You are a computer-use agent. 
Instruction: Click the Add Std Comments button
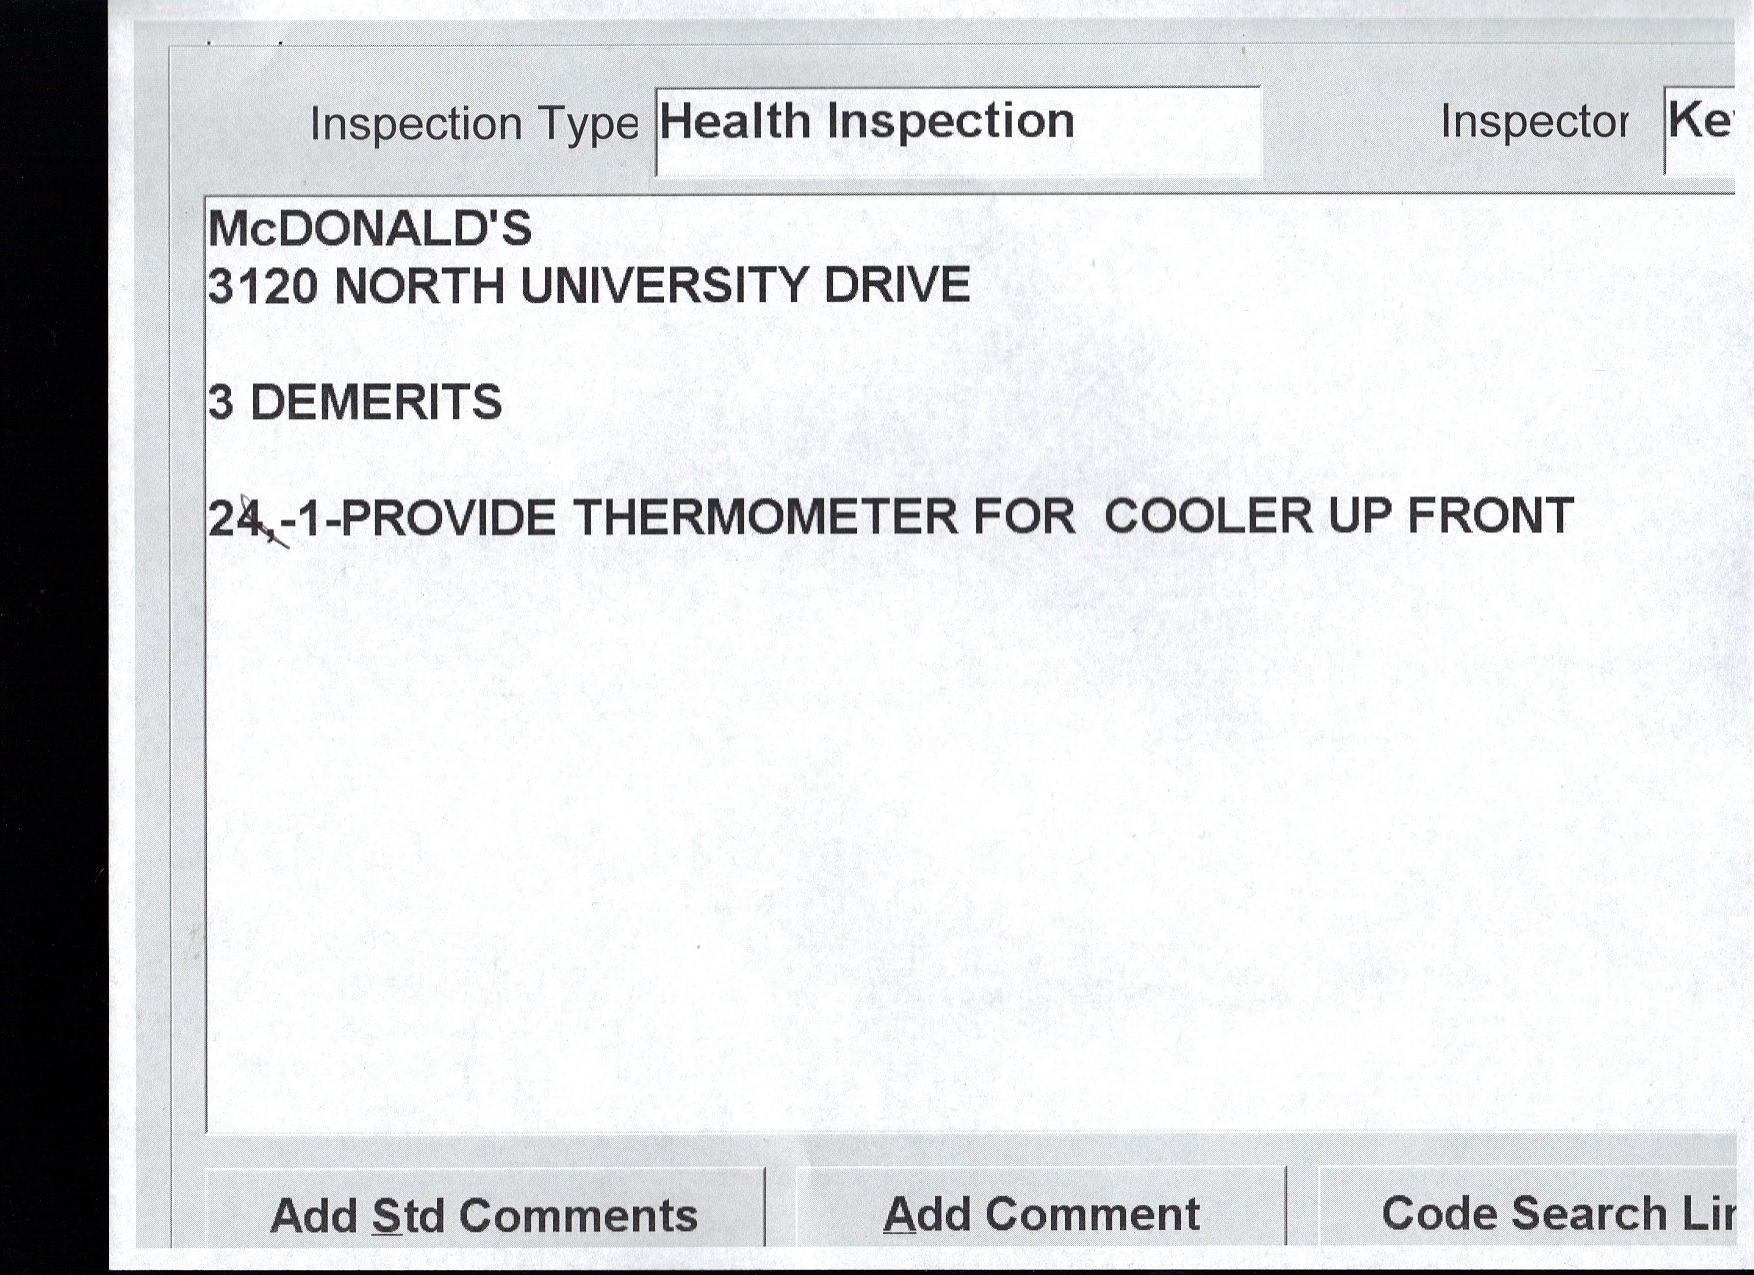[484, 1214]
